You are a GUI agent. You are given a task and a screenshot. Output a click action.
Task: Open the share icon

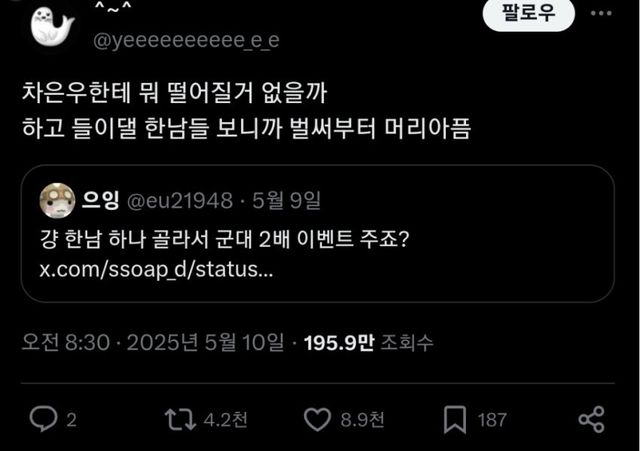(x=591, y=419)
